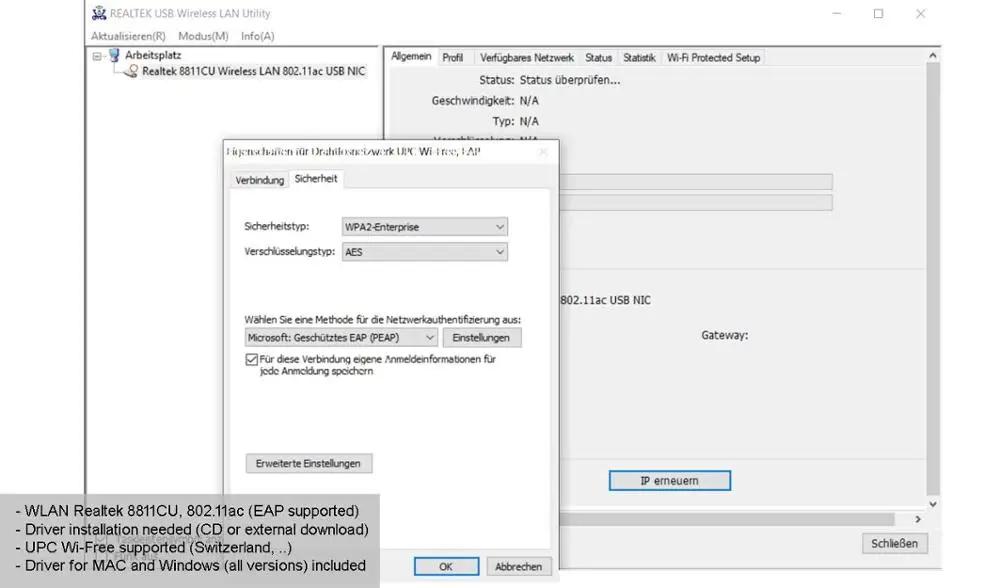Screen dimensions: 1000x588
Task: Click the IP erneuern button
Action: click(670, 481)
